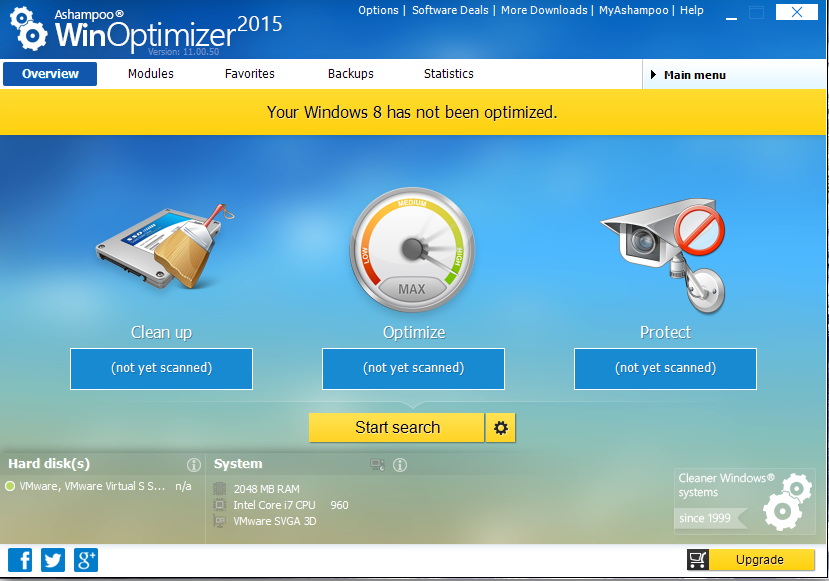Click the Hard disk(s) info icon

(194, 465)
